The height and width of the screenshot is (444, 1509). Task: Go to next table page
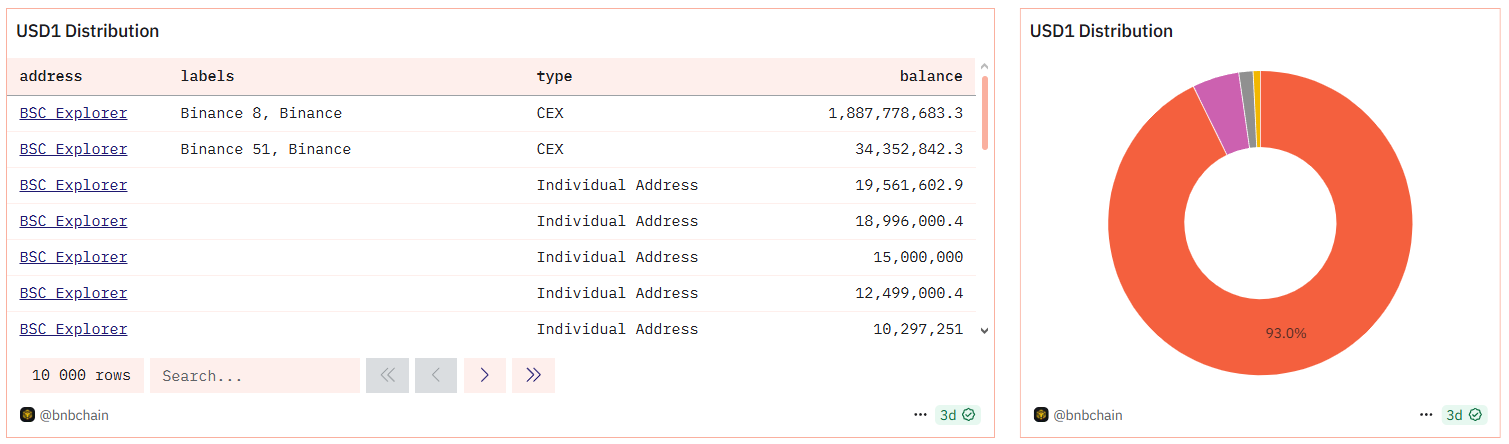[485, 375]
